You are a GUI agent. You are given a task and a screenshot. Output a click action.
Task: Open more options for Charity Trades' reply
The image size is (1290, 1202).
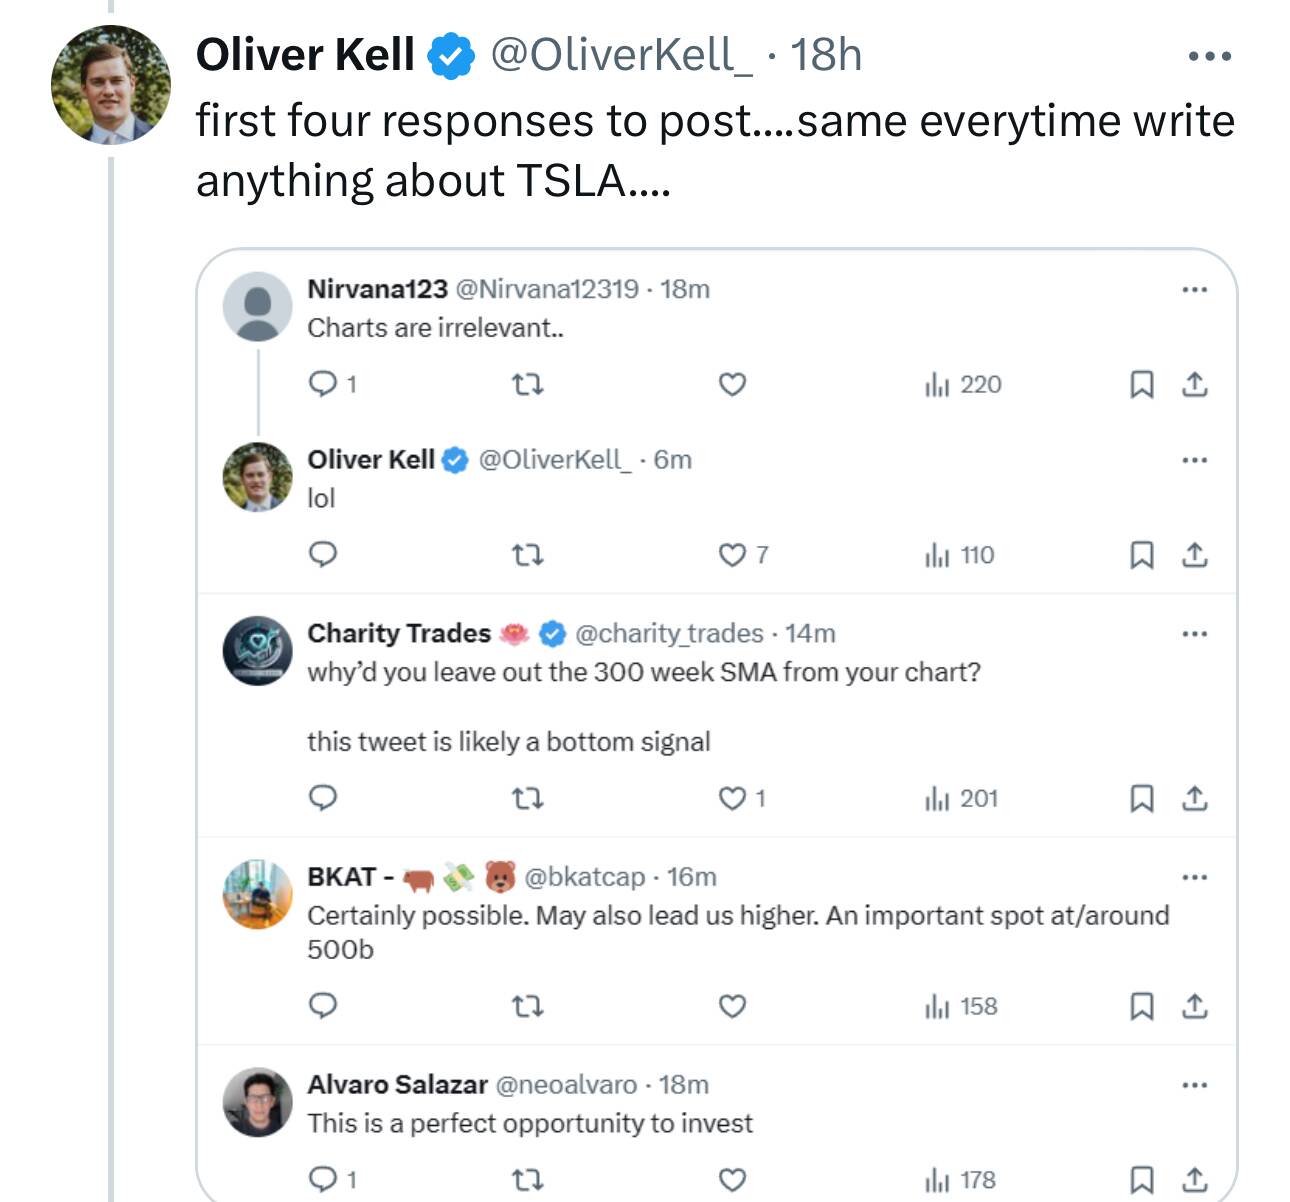tap(1194, 634)
